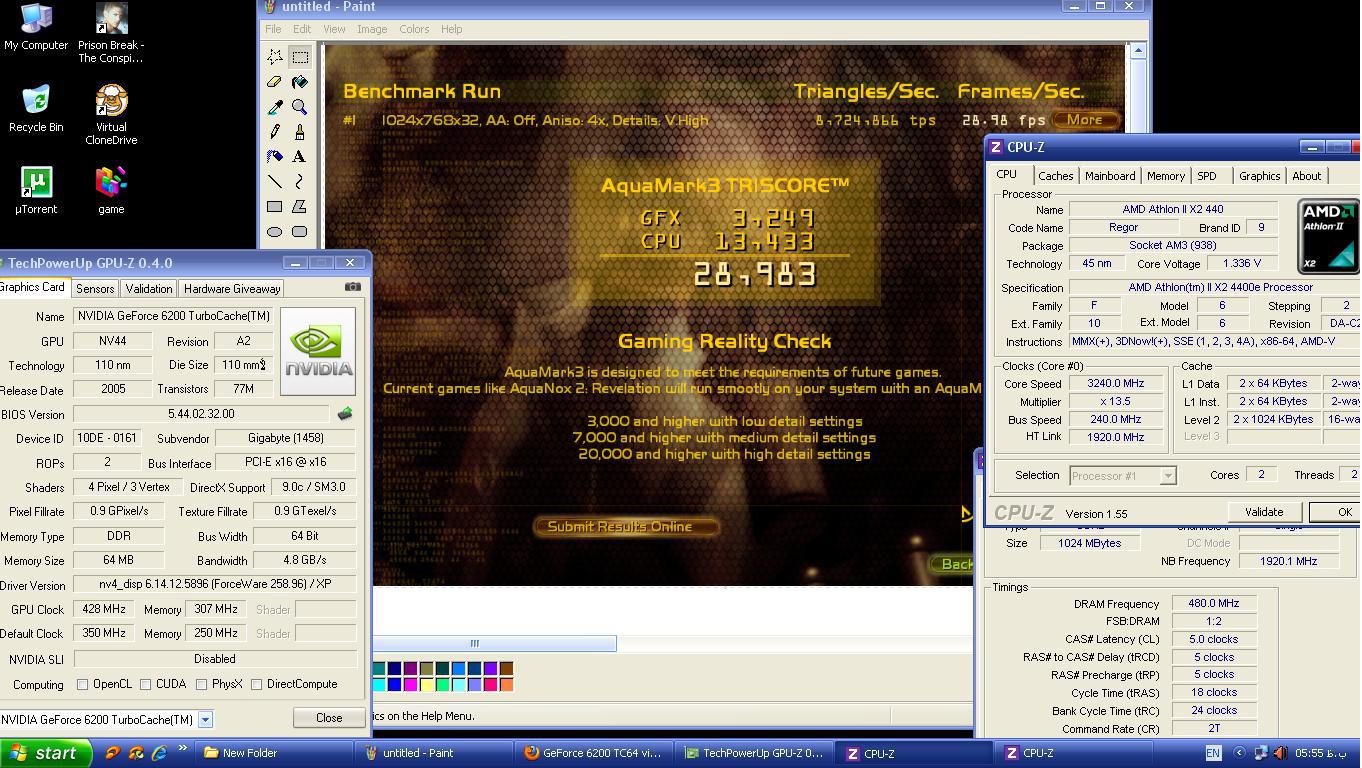Enable the OpenCL checkbox in GPU-Z

[x=83, y=684]
